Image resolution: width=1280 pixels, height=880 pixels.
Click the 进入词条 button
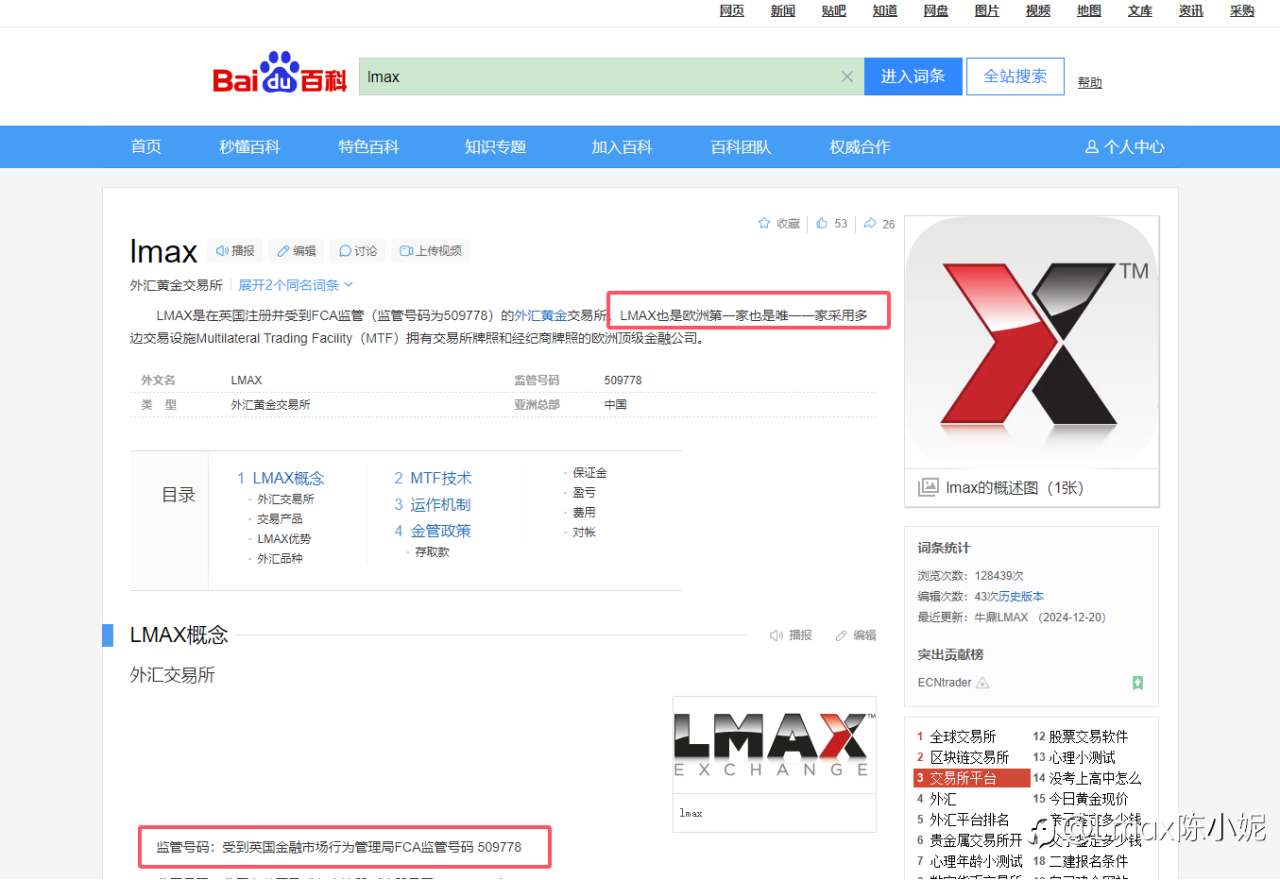(913, 77)
